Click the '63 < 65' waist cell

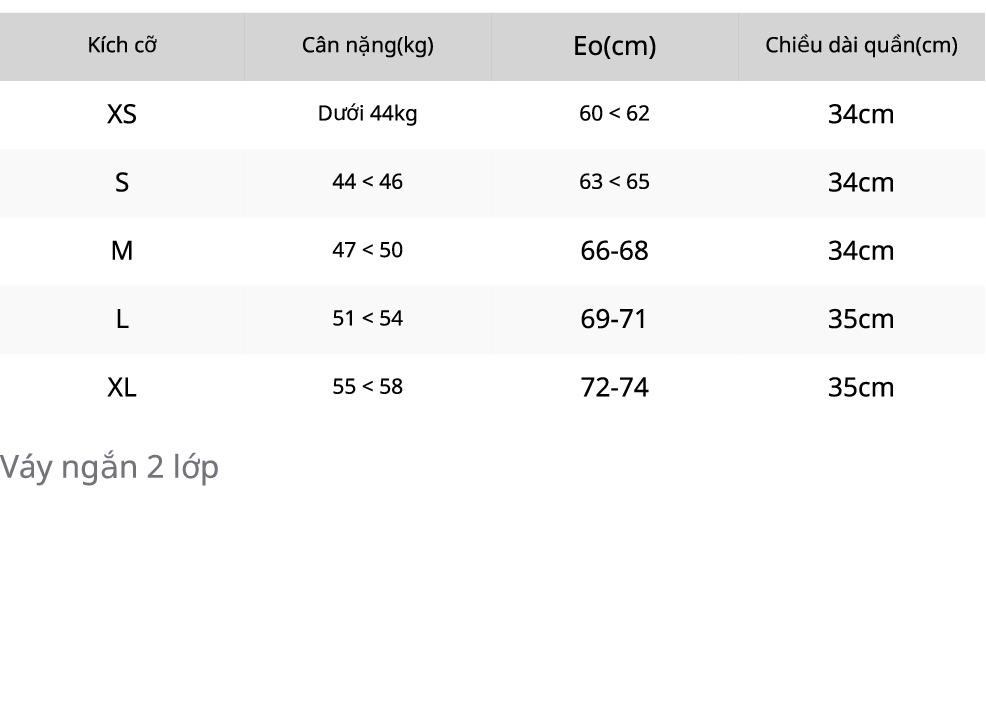[614, 181]
